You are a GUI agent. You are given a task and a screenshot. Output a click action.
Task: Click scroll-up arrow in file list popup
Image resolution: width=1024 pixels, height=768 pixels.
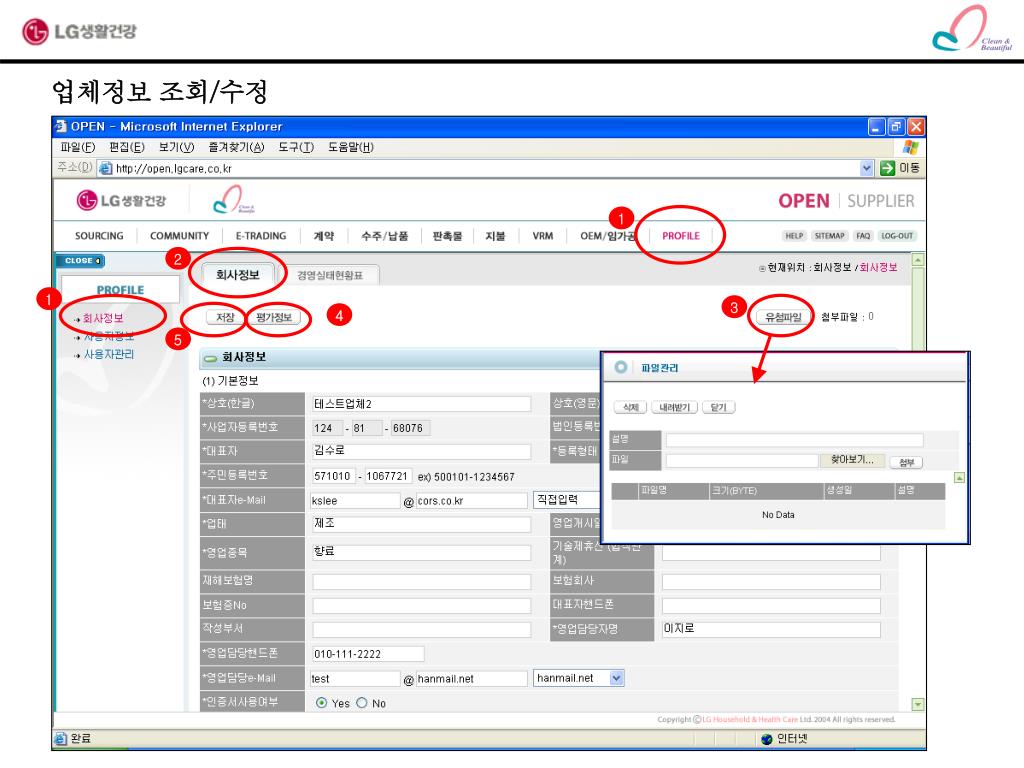coord(959,478)
